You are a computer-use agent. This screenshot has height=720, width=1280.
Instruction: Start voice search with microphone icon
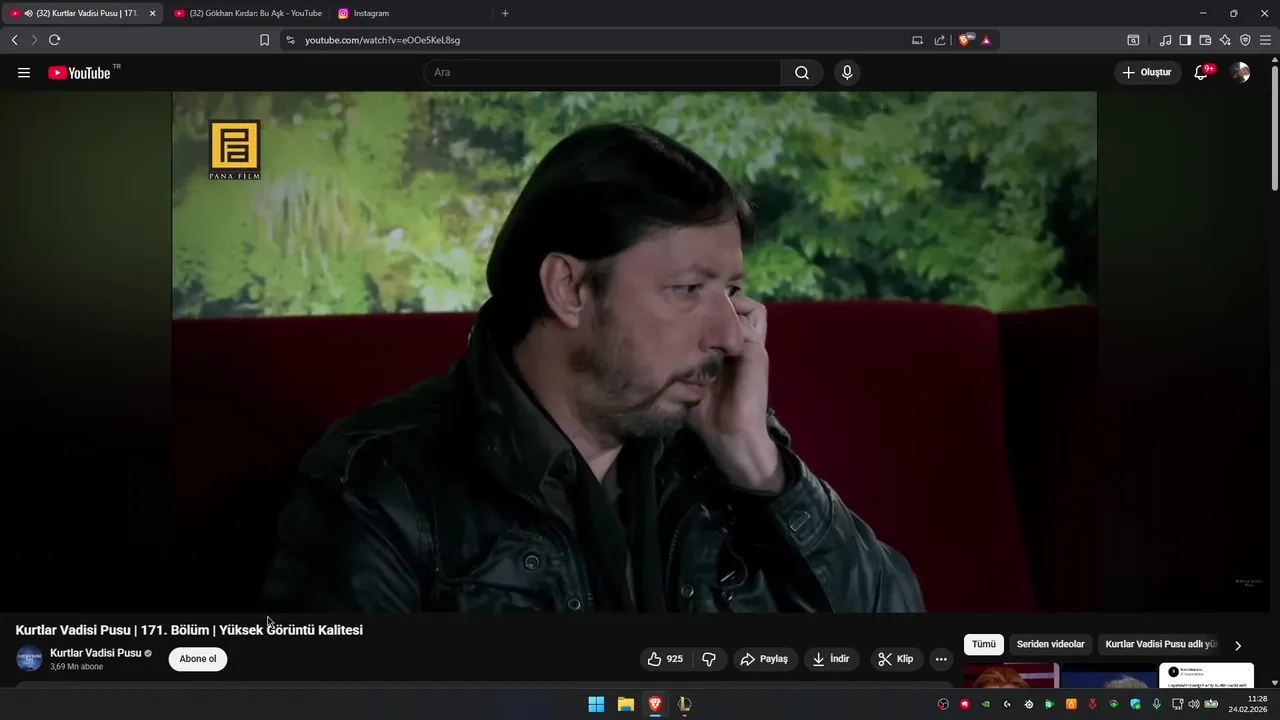(x=847, y=73)
